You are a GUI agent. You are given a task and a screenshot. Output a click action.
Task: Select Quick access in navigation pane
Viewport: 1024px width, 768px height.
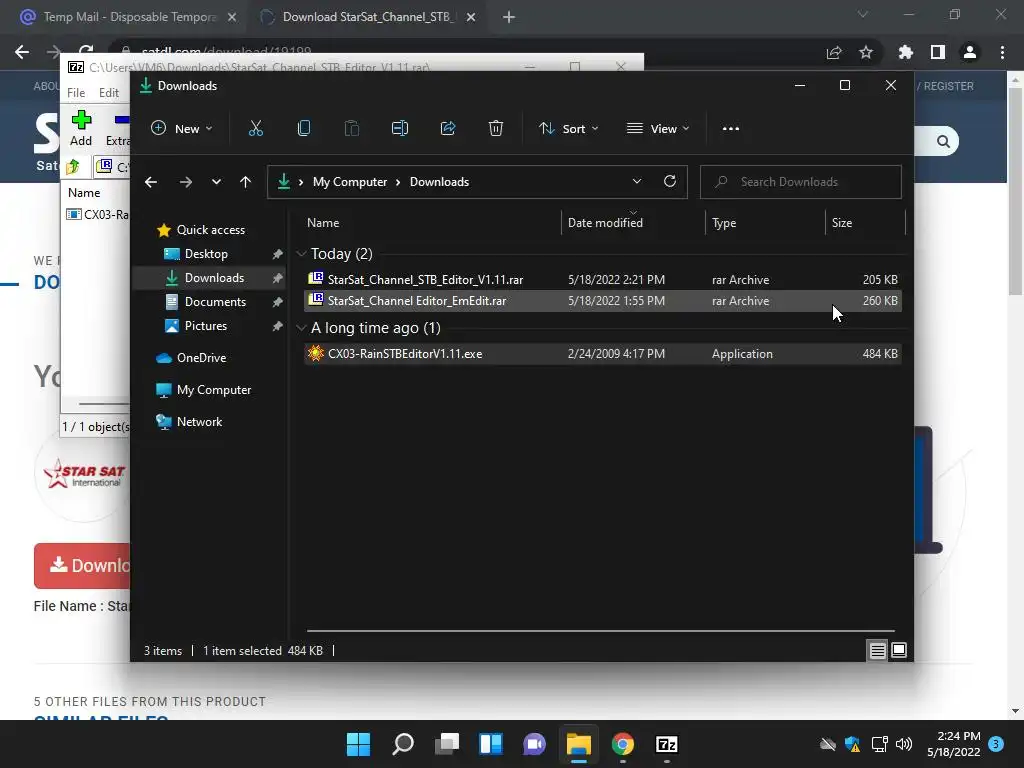click(210, 230)
